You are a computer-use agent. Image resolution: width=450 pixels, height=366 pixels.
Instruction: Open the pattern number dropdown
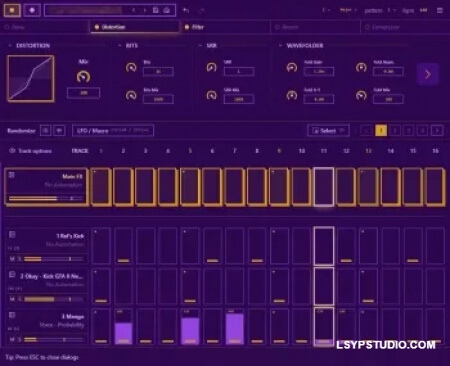[x=391, y=10]
